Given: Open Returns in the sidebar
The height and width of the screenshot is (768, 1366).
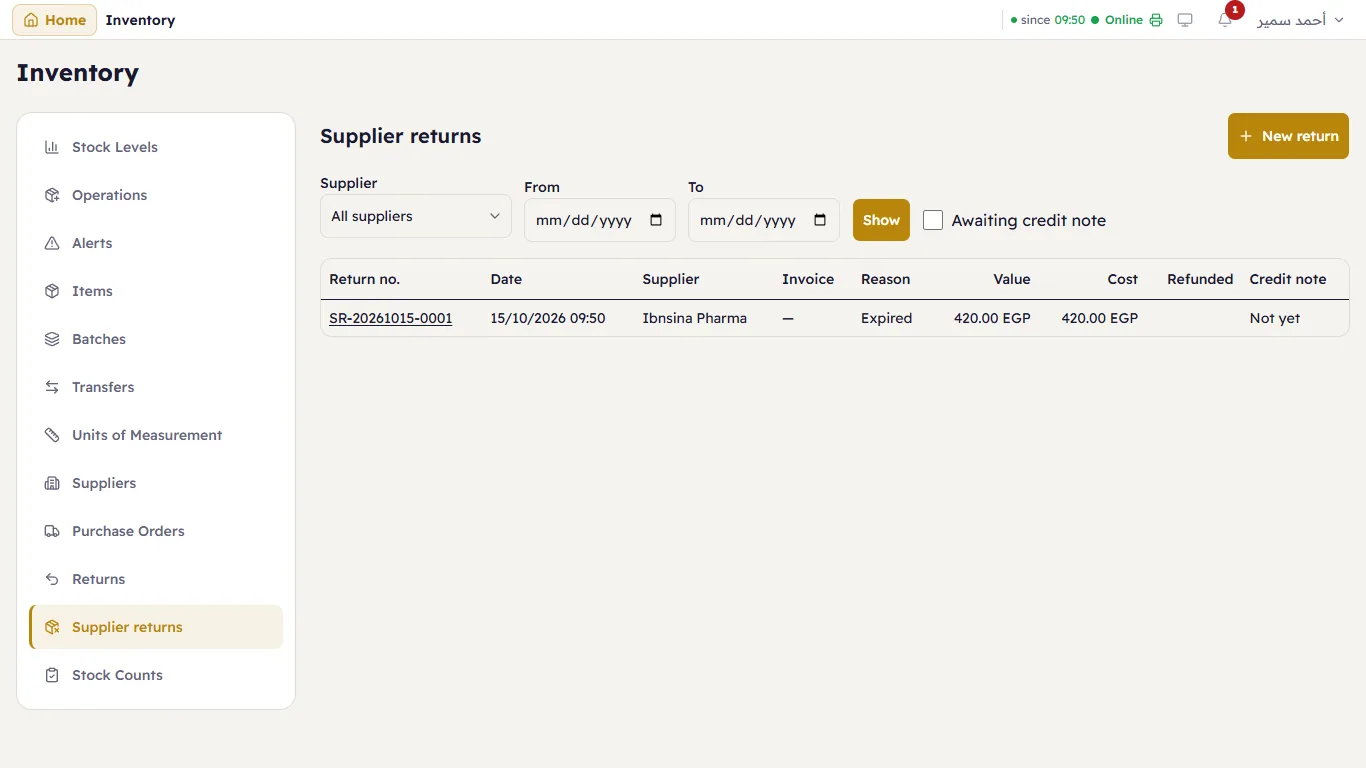Looking at the screenshot, I should 156,579.
